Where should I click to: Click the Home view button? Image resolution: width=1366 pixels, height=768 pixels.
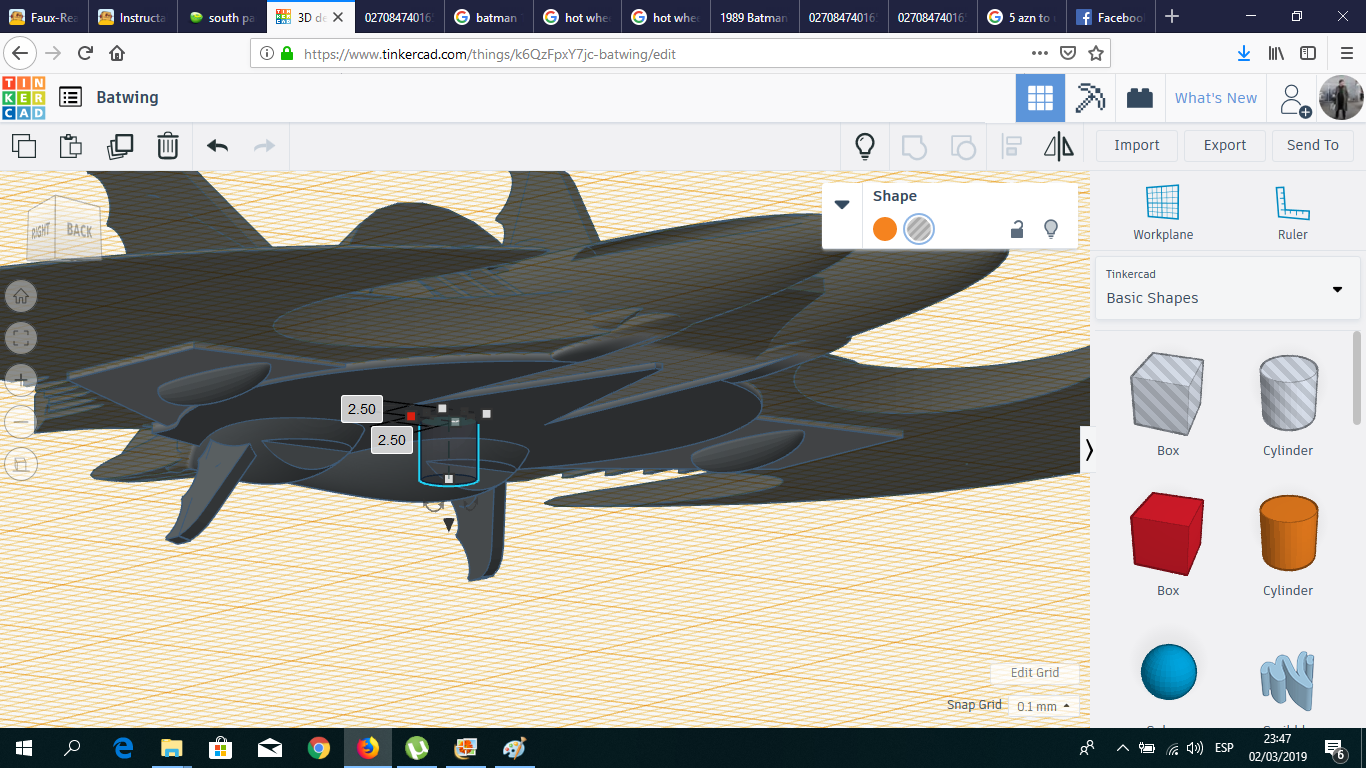[21, 295]
